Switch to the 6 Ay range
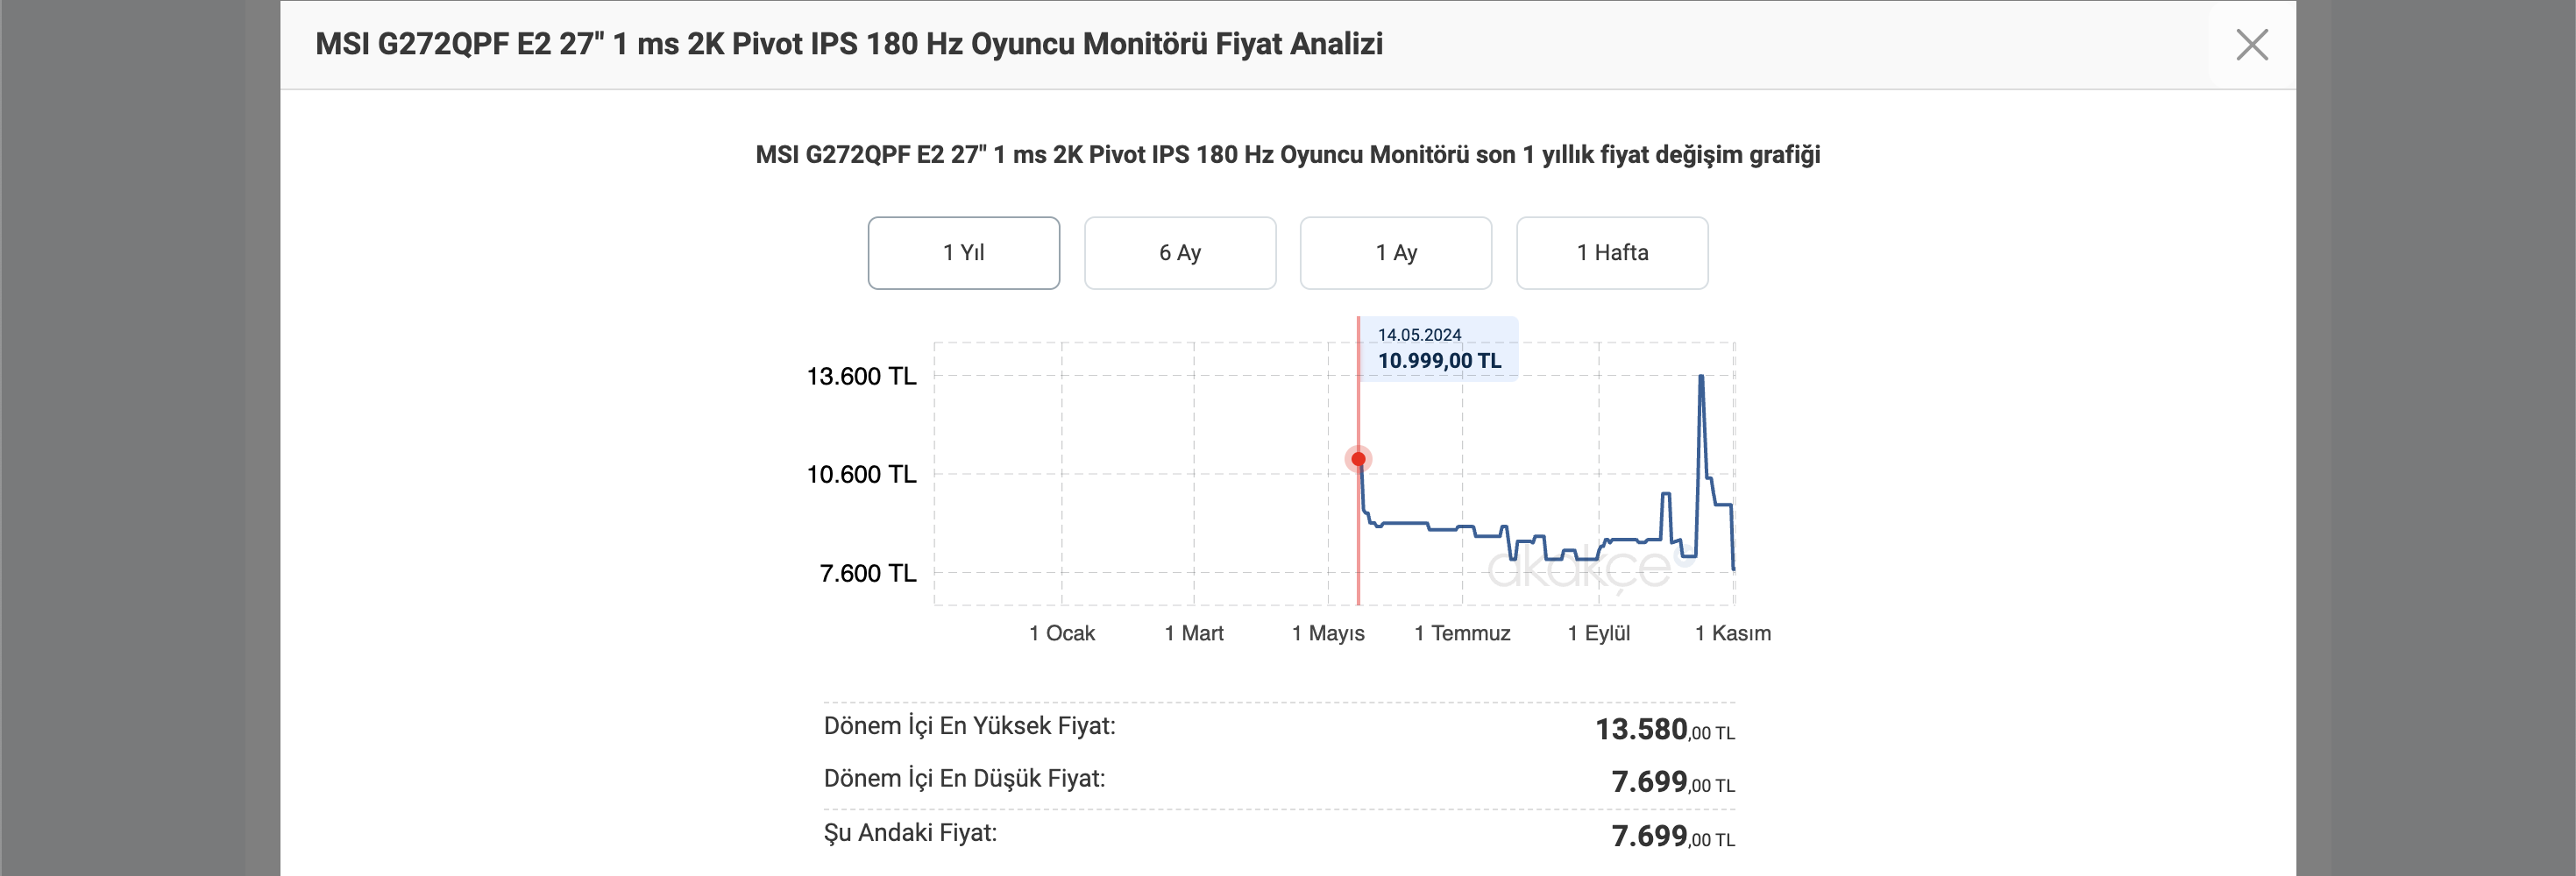 1179,253
